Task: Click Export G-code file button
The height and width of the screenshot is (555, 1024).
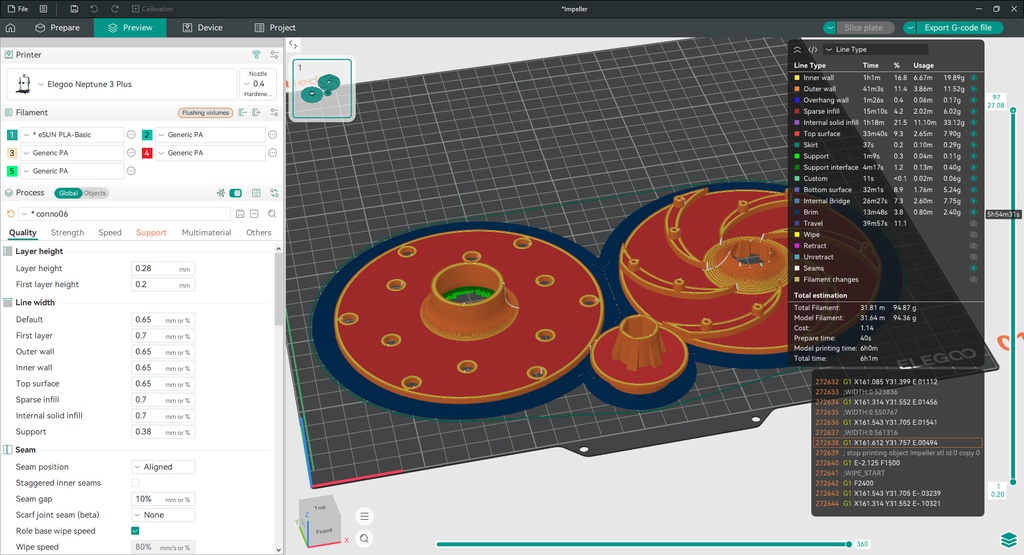Action: click(957, 27)
